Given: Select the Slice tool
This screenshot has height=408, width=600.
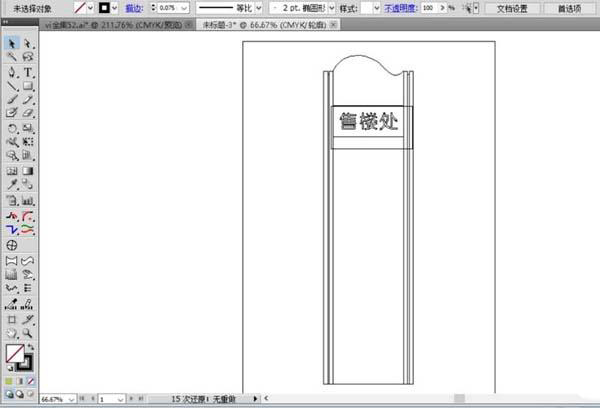Looking at the screenshot, I should click(x=28, y=319).
